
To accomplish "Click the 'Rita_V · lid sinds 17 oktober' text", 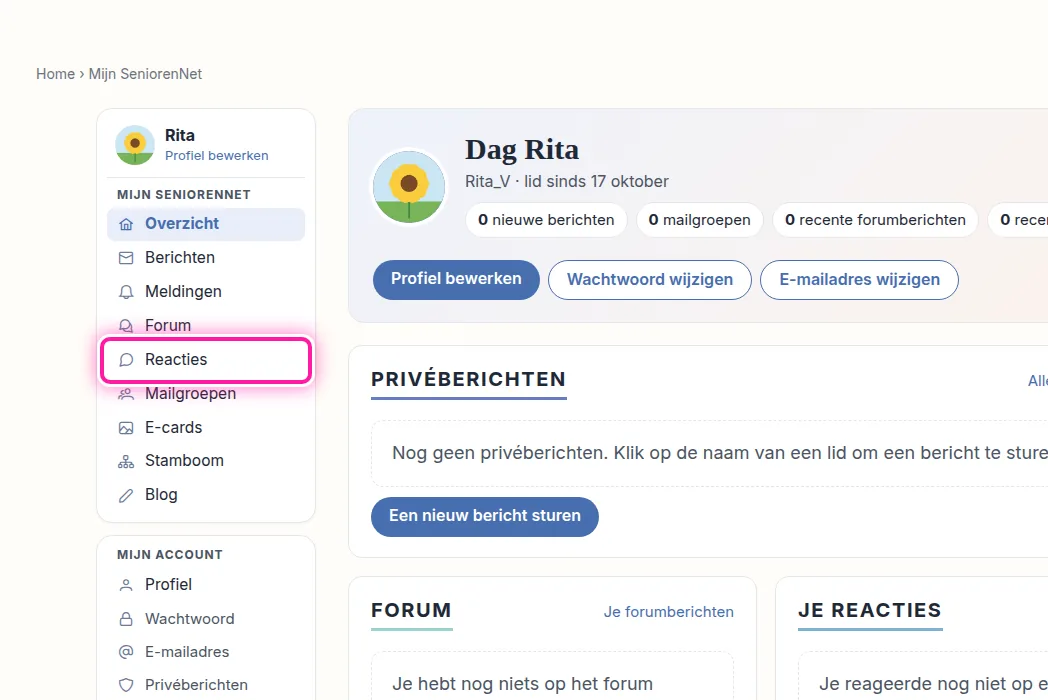I will coord(567,182).
